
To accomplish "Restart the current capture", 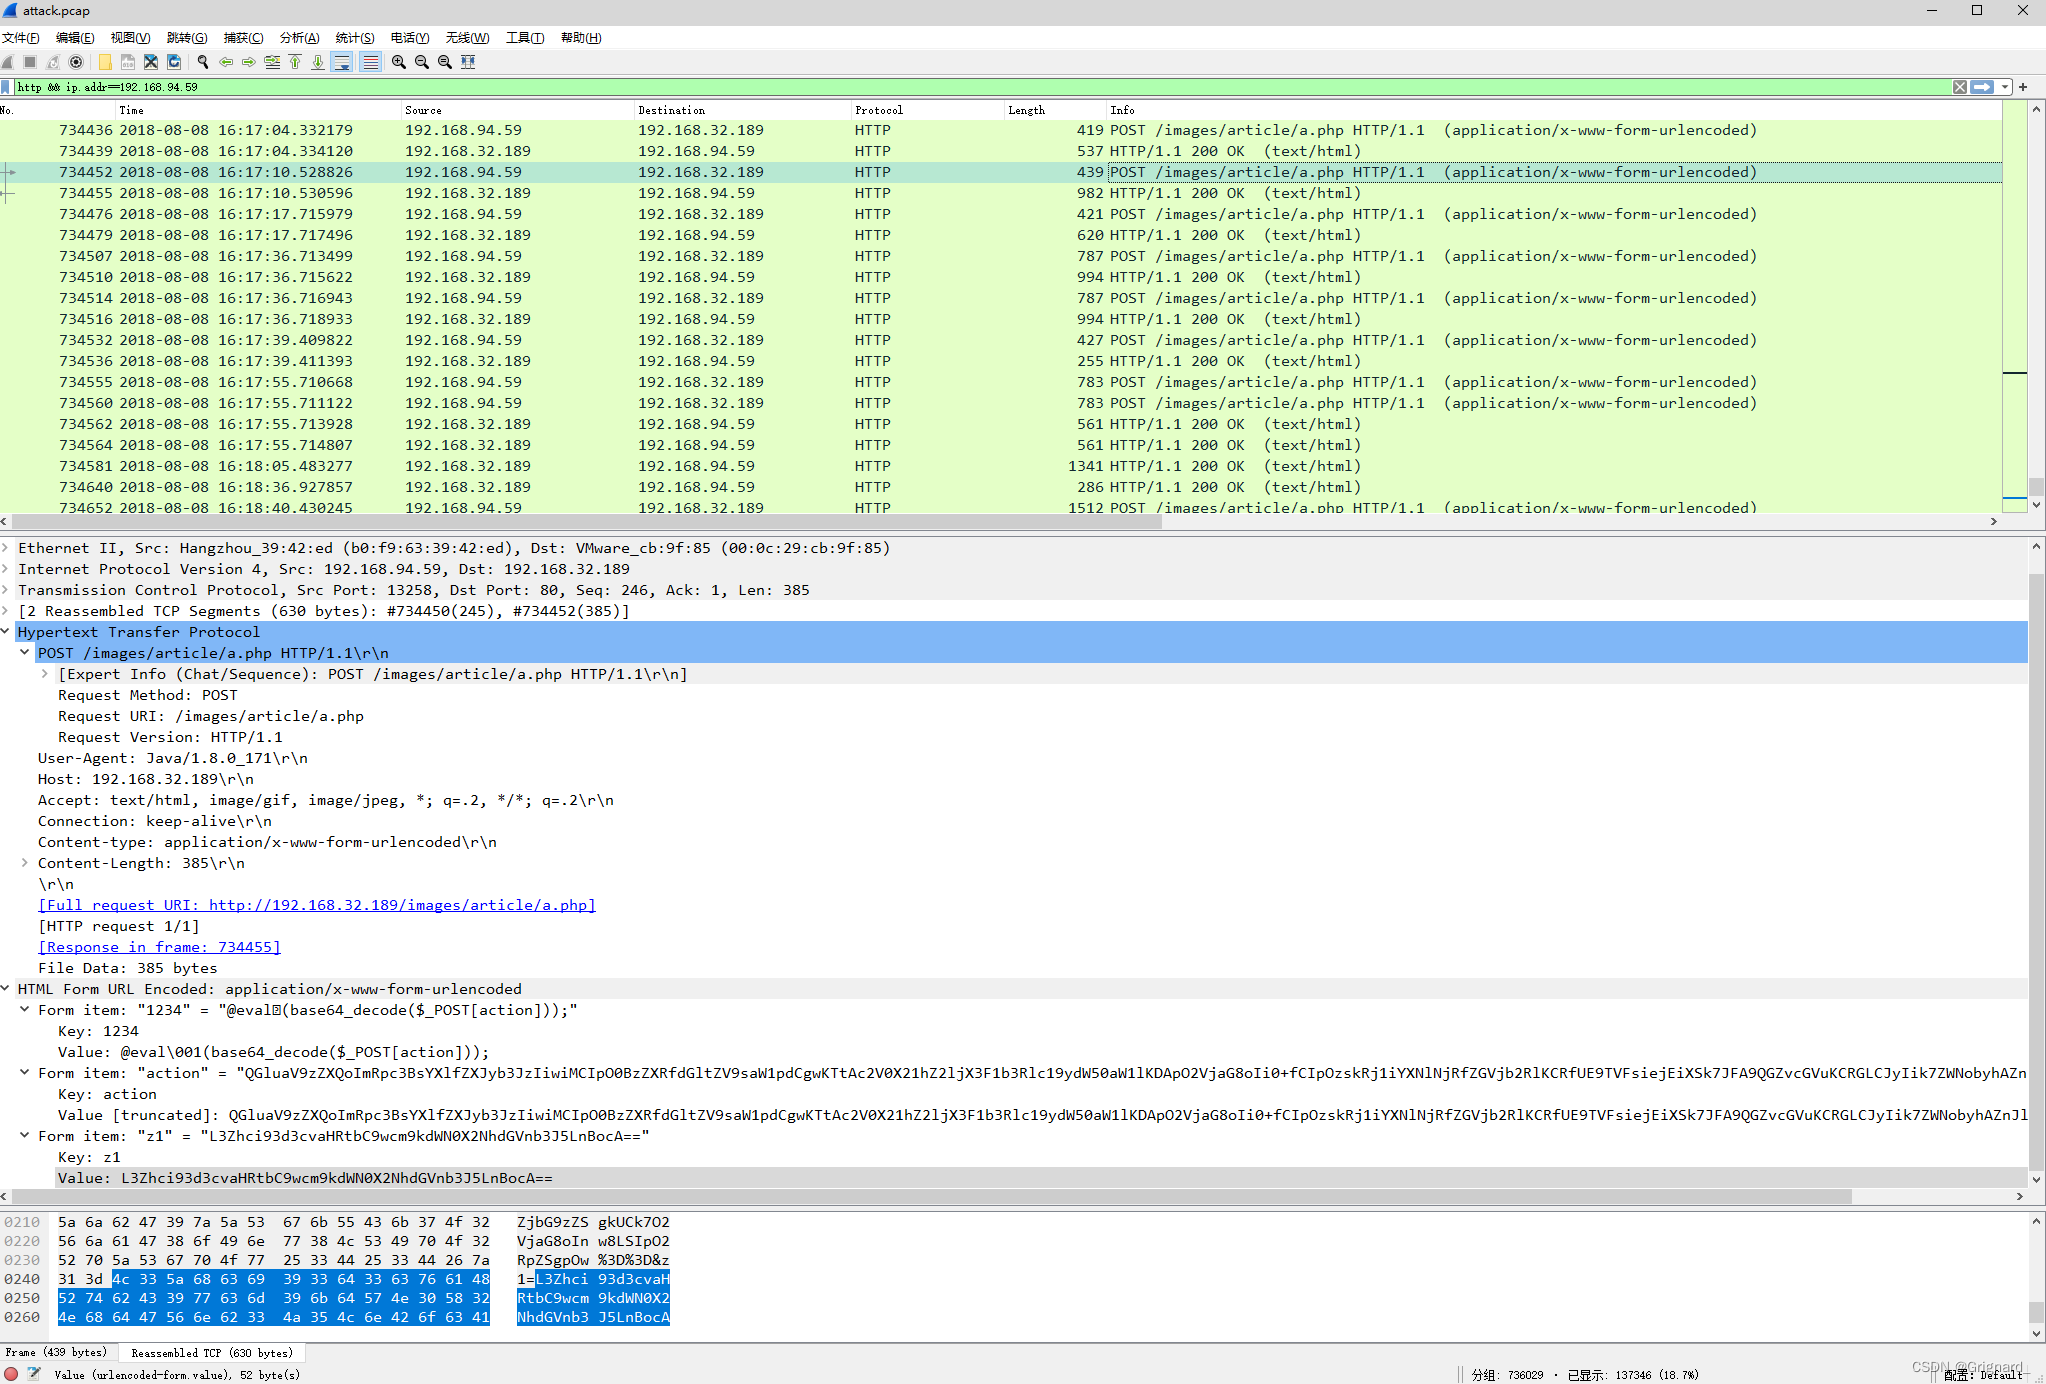I will pyautogui.click(x=53, y=62).
